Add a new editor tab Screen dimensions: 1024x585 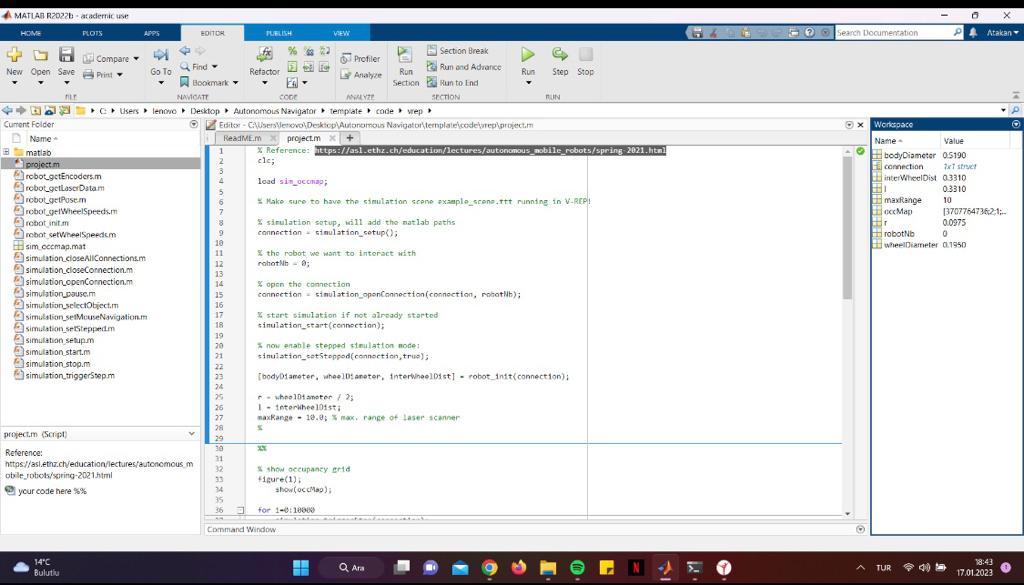(349, 138)
